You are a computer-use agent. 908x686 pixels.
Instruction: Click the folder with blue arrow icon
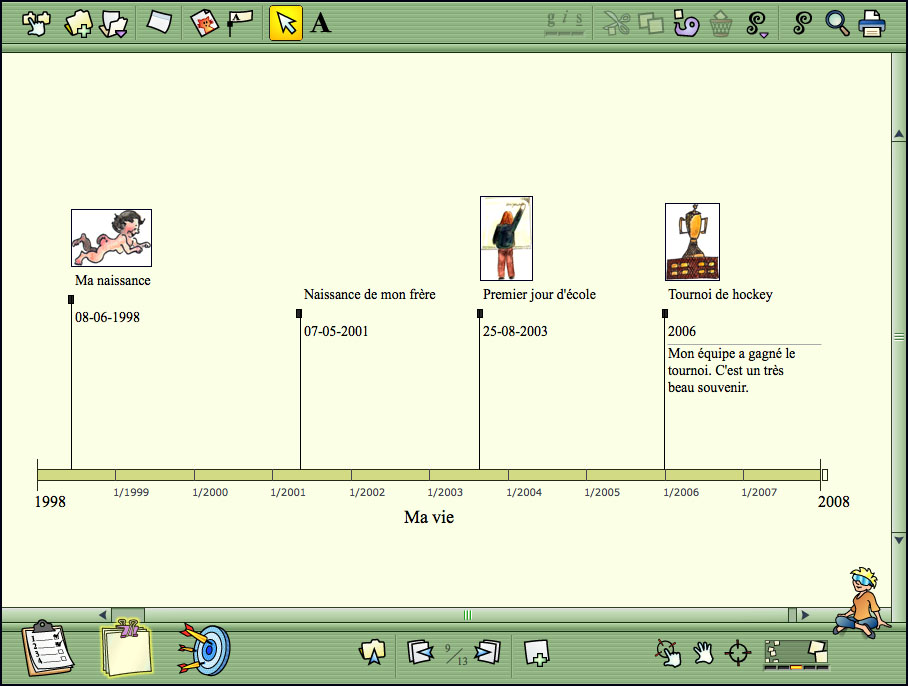[x=372, y=652]
